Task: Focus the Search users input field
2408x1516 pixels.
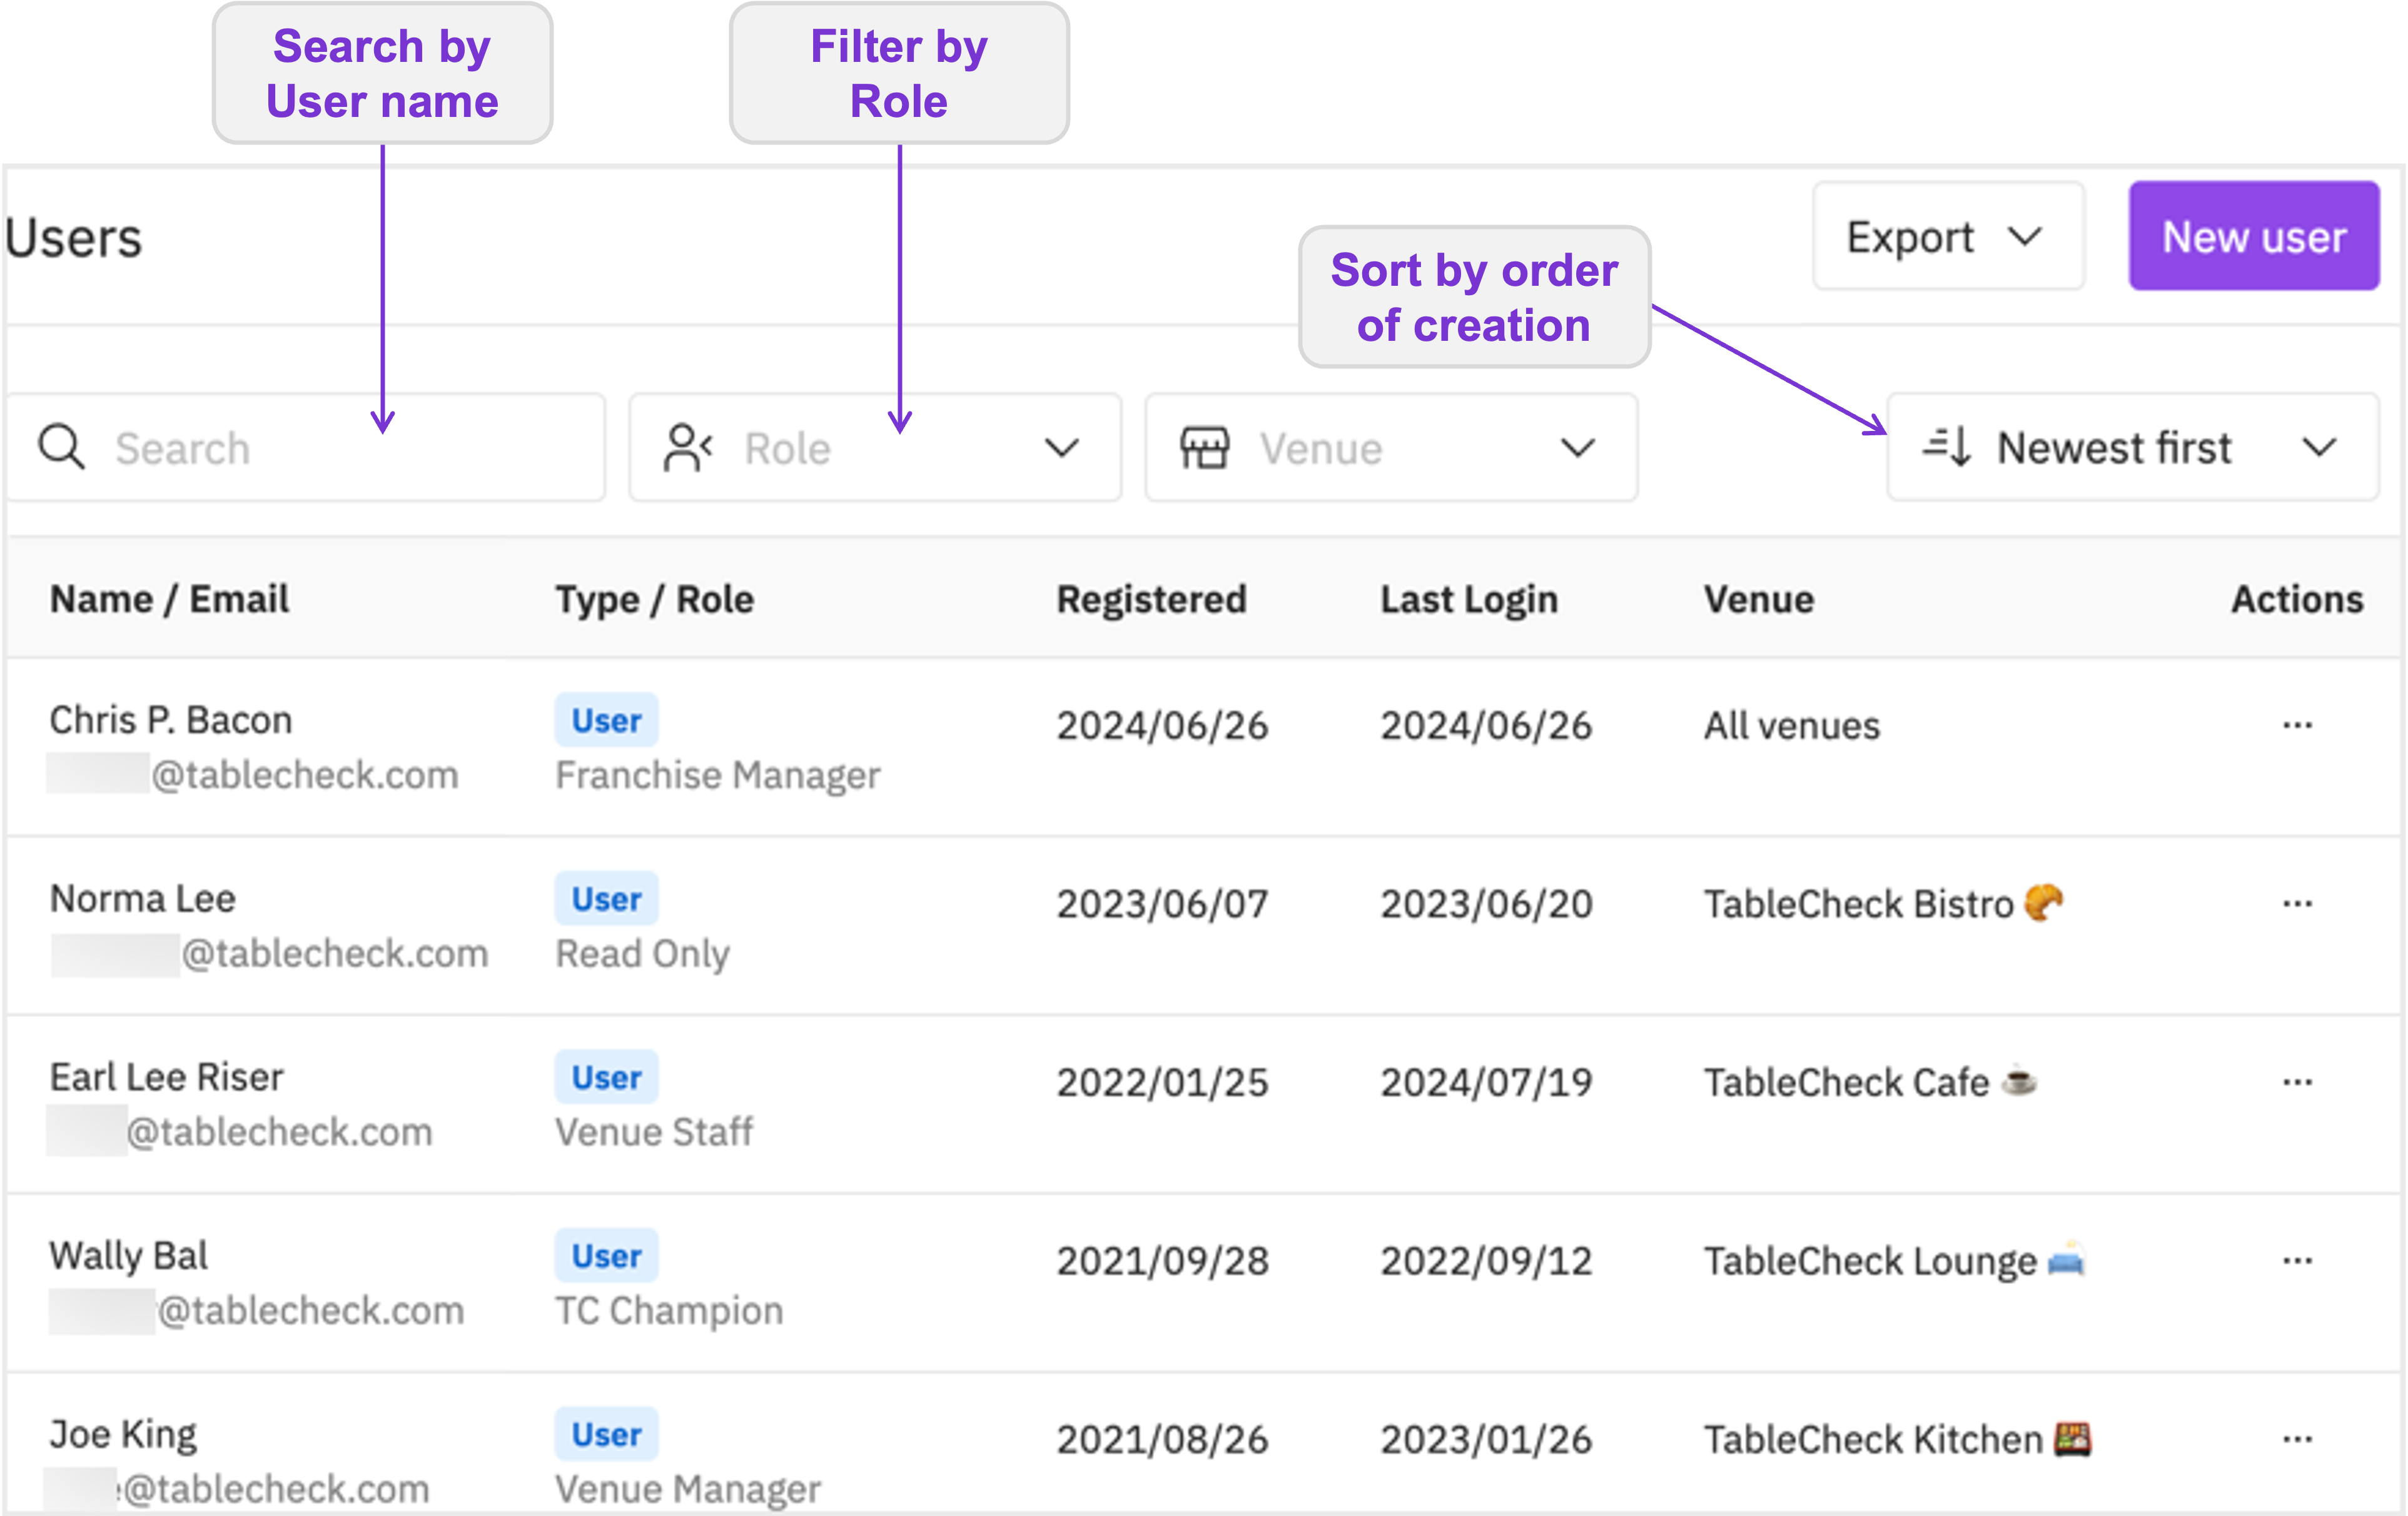Action: [x=306, y=447]
